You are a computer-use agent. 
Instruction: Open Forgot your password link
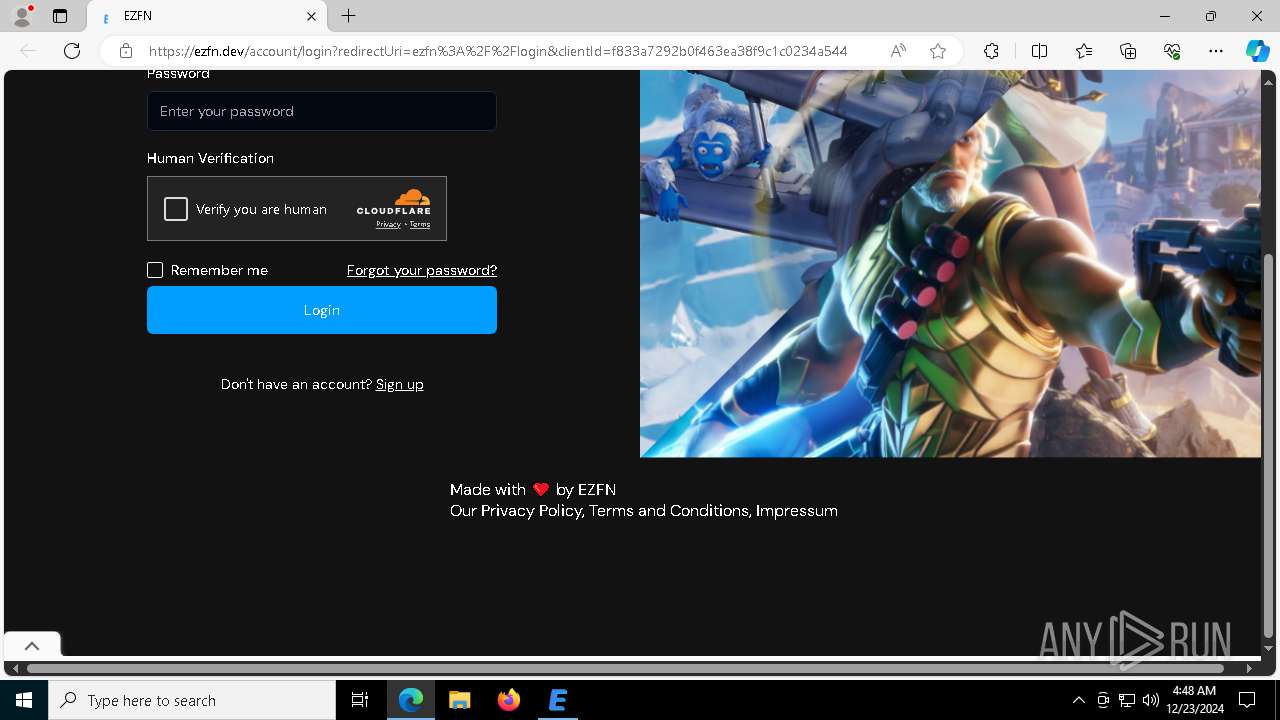tap(422, 270)
